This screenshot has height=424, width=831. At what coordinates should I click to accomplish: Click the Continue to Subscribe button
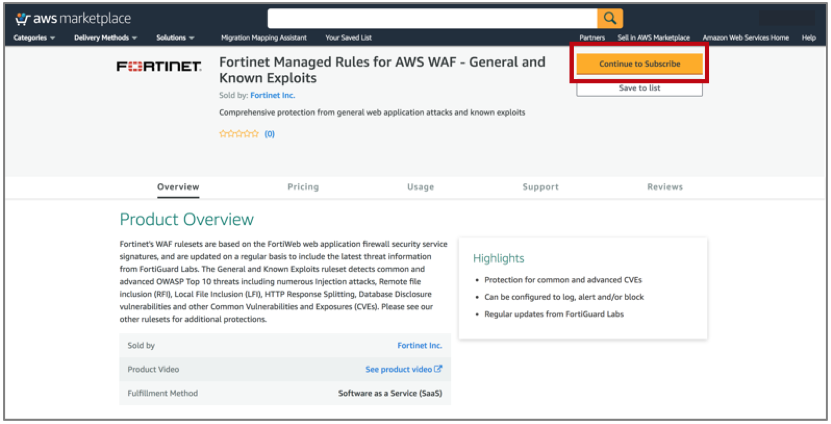[639, 64]
